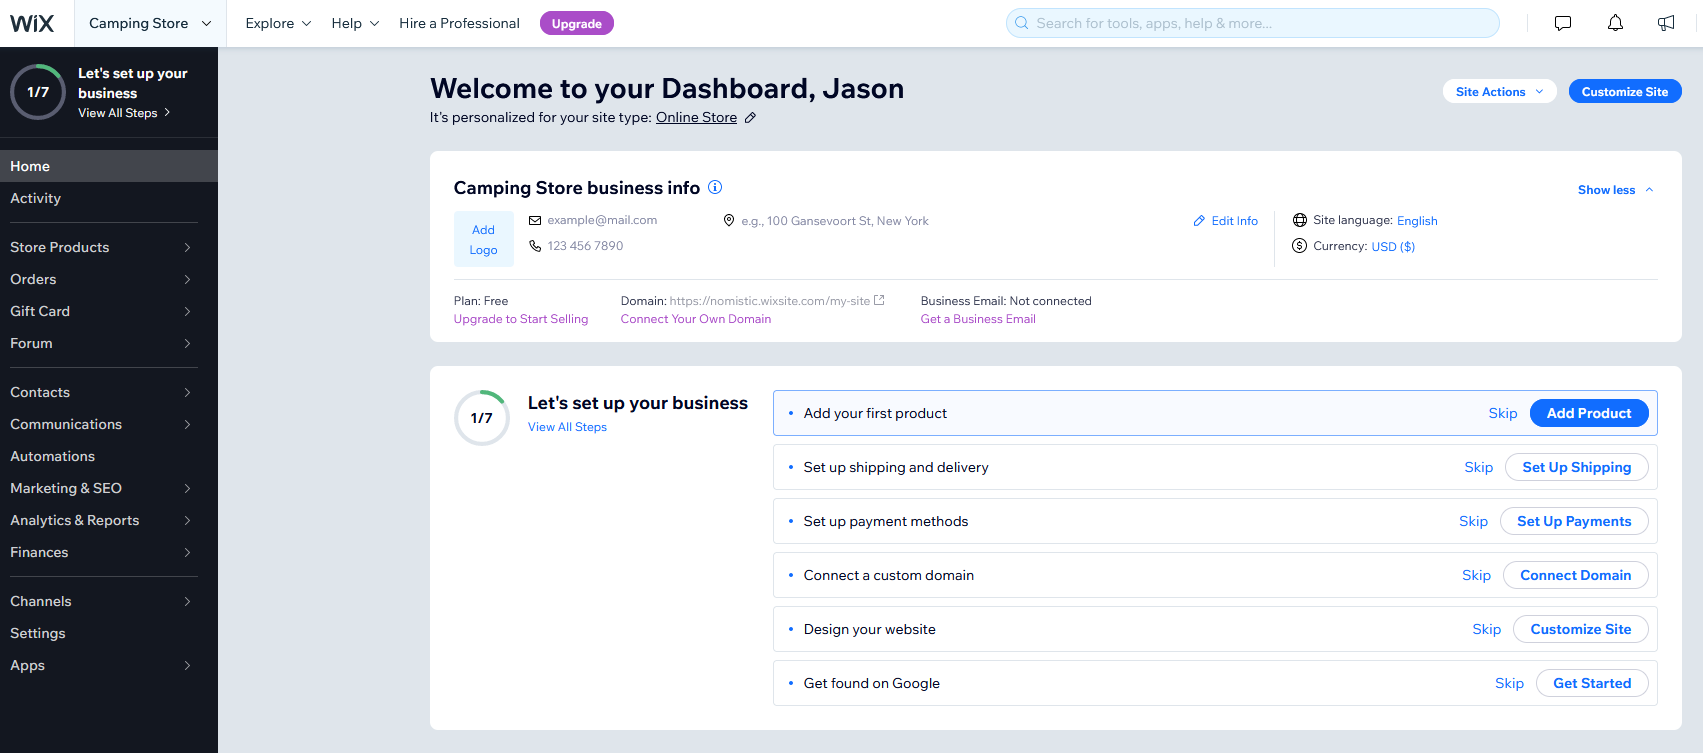
Task: Click Connect Domain button
Action: point(1576,575)
